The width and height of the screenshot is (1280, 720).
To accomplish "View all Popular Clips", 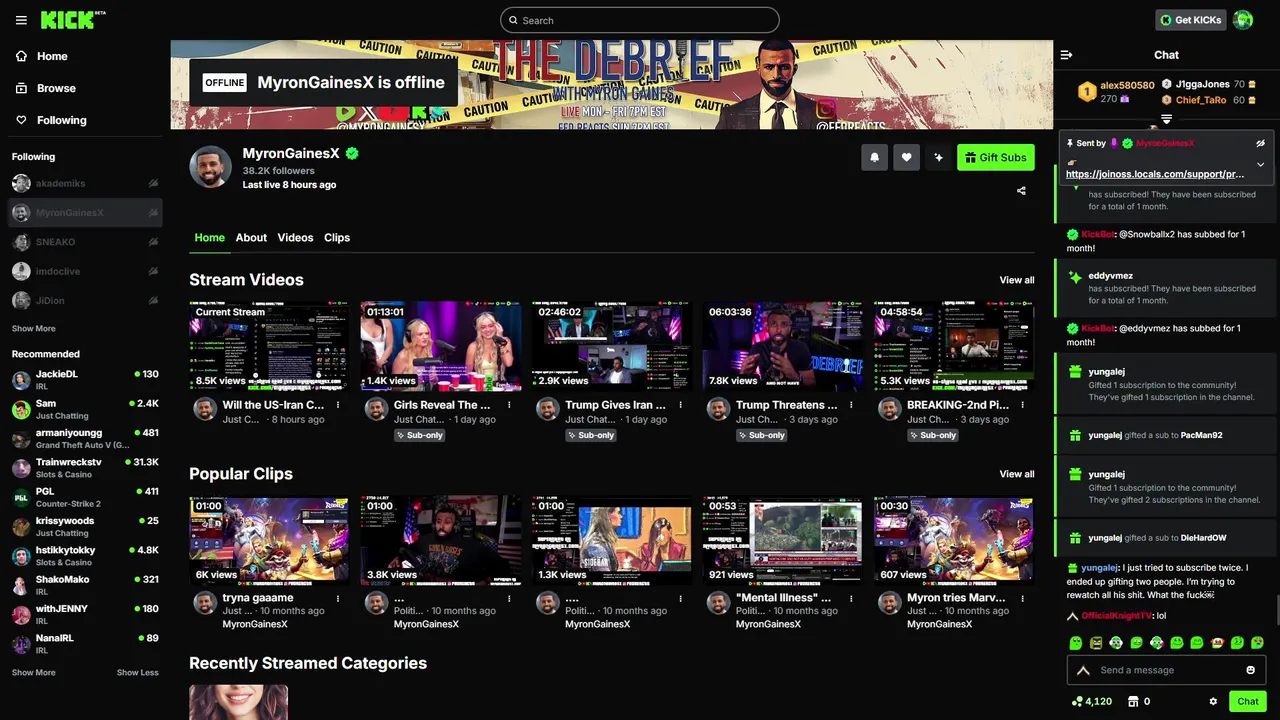I will point(1017,474).
